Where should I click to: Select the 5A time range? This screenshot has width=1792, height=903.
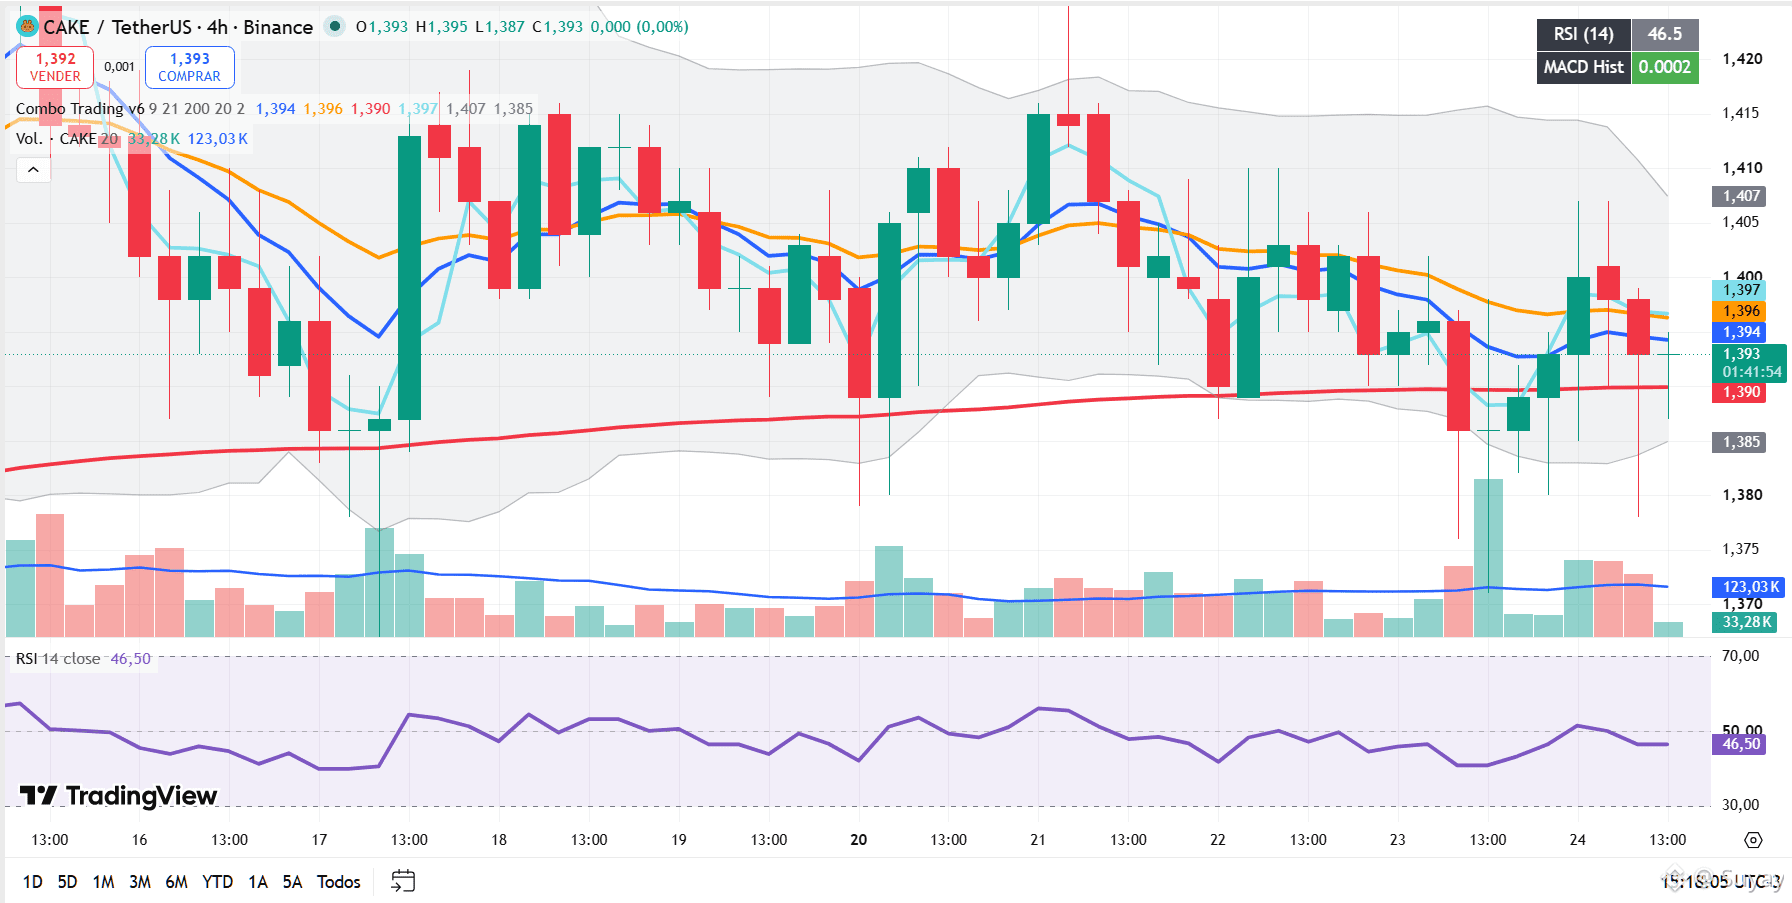coord(292,882)
